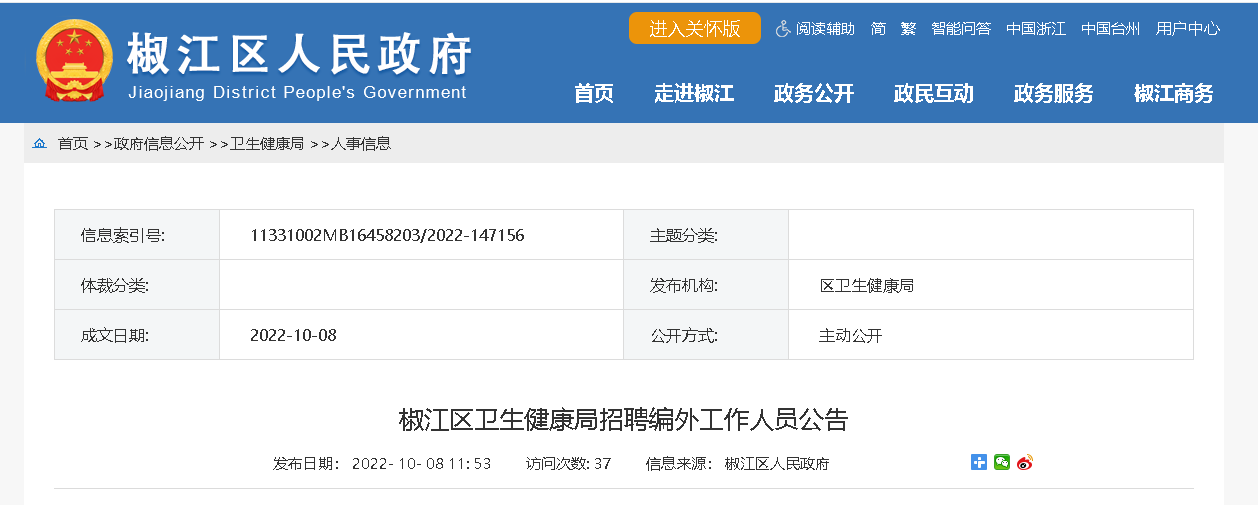Open the 首页 main navigation item

(594, 94)
